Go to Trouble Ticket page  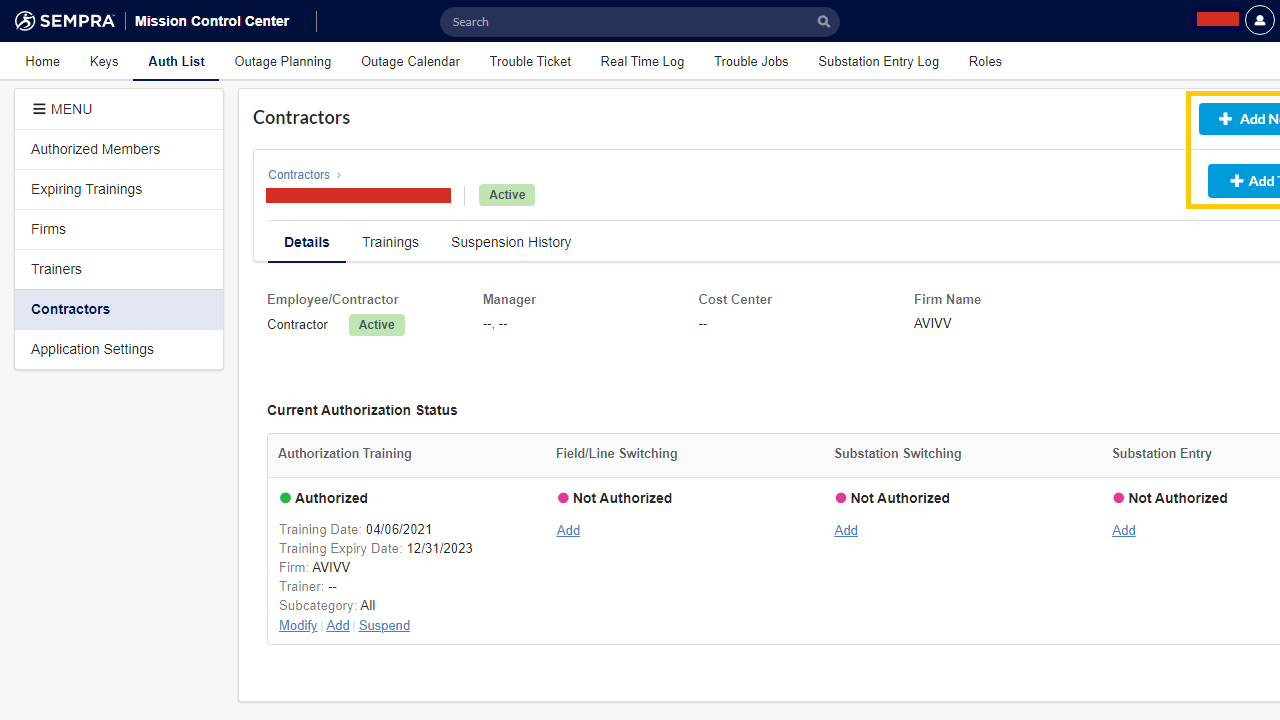click(530, 61)
